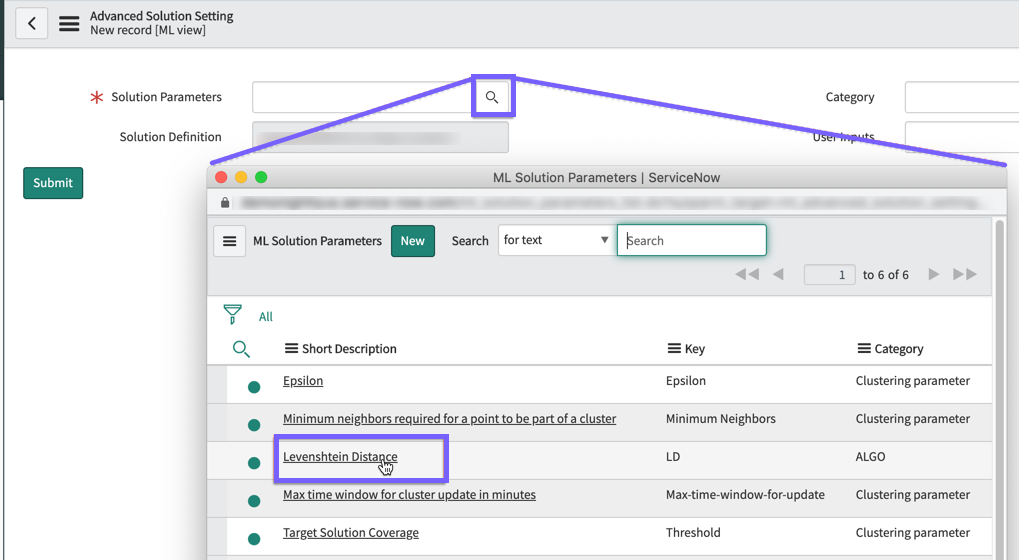The height and width of the screenshot is (560, 1019).
Task: Click the Threshold key cell
Action: 693,533
